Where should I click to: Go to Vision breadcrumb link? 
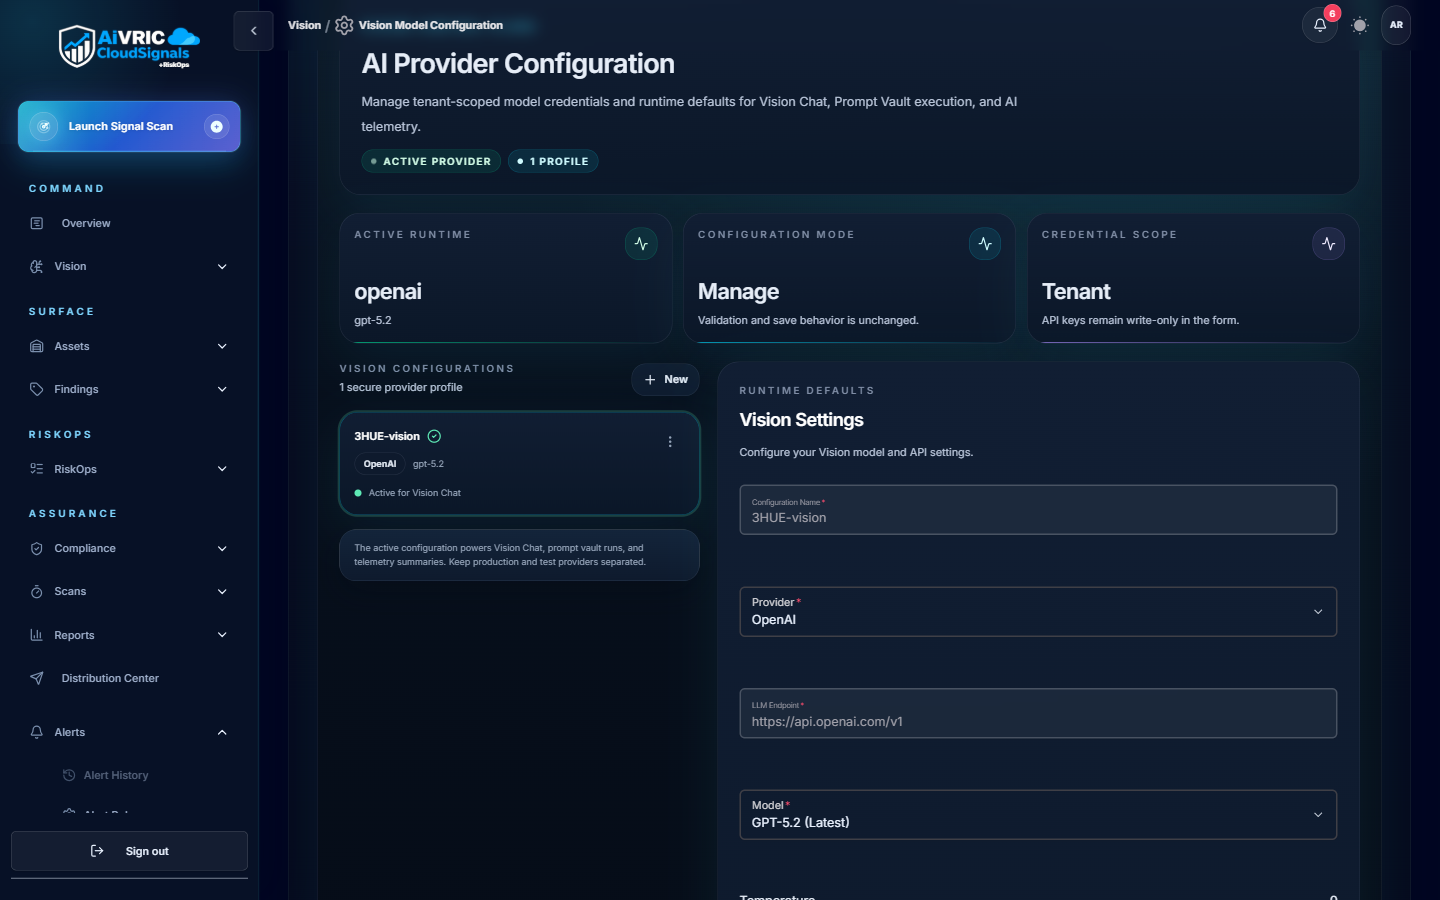(x=304, y=25)
